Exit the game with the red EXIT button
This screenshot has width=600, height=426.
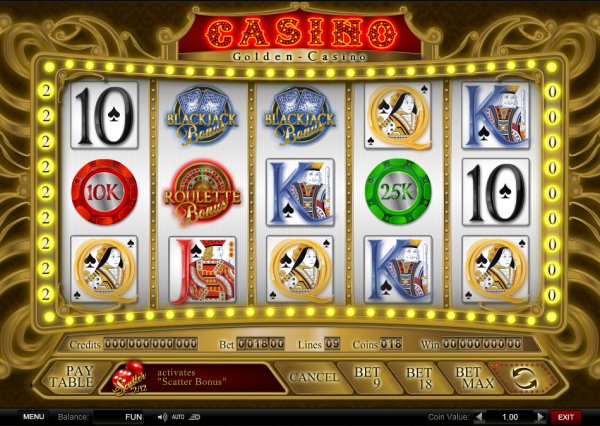(x=566, y=417)
